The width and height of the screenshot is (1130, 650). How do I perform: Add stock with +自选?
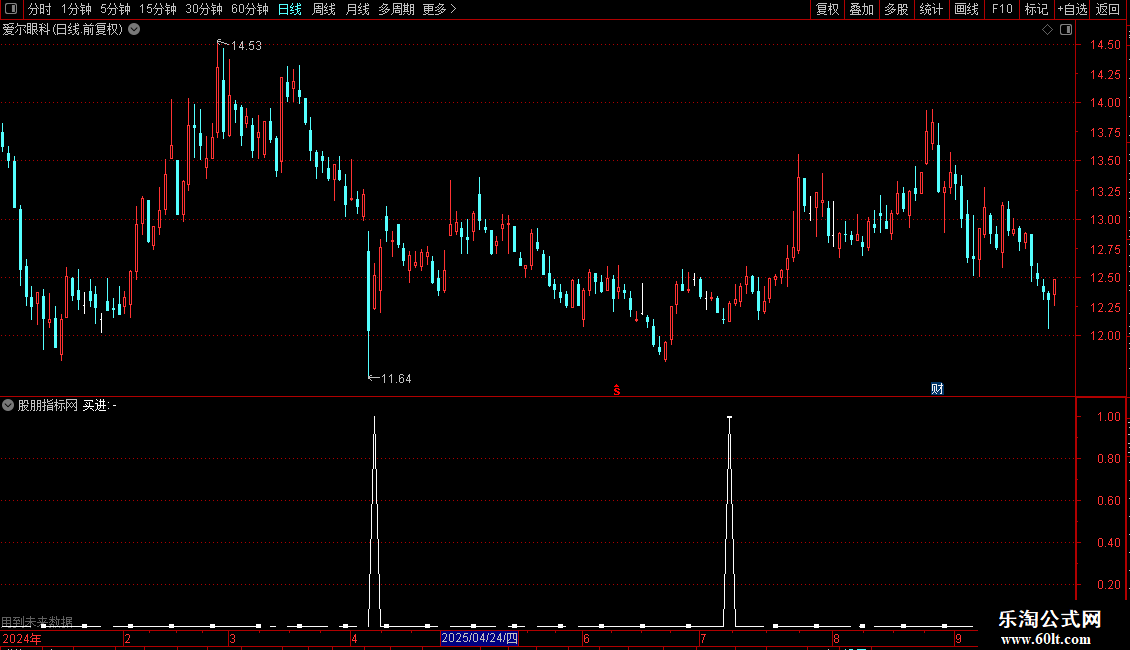point(1072,9)
